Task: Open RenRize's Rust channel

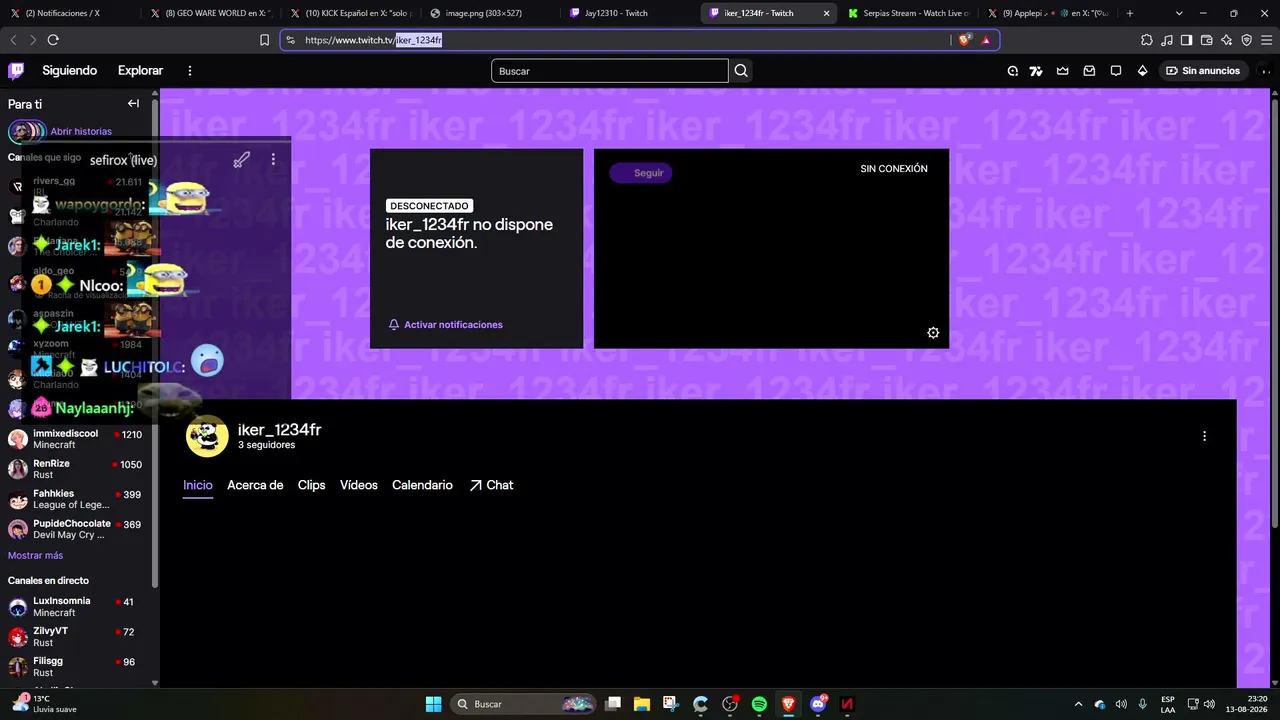Action: coord(78,469)
